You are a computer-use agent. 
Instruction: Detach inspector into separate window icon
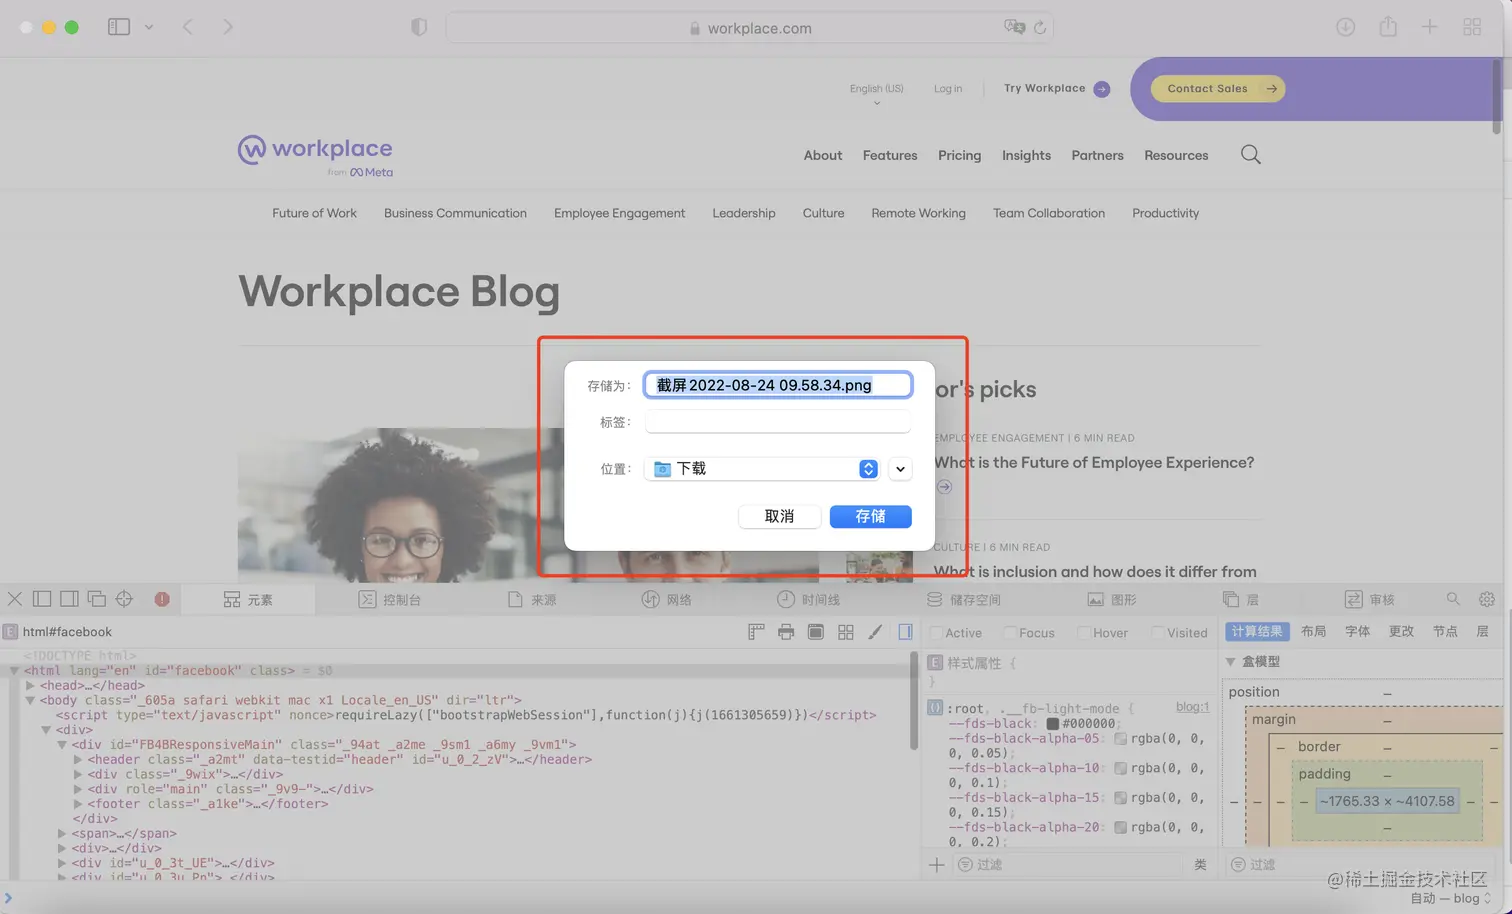click(97, 599)
